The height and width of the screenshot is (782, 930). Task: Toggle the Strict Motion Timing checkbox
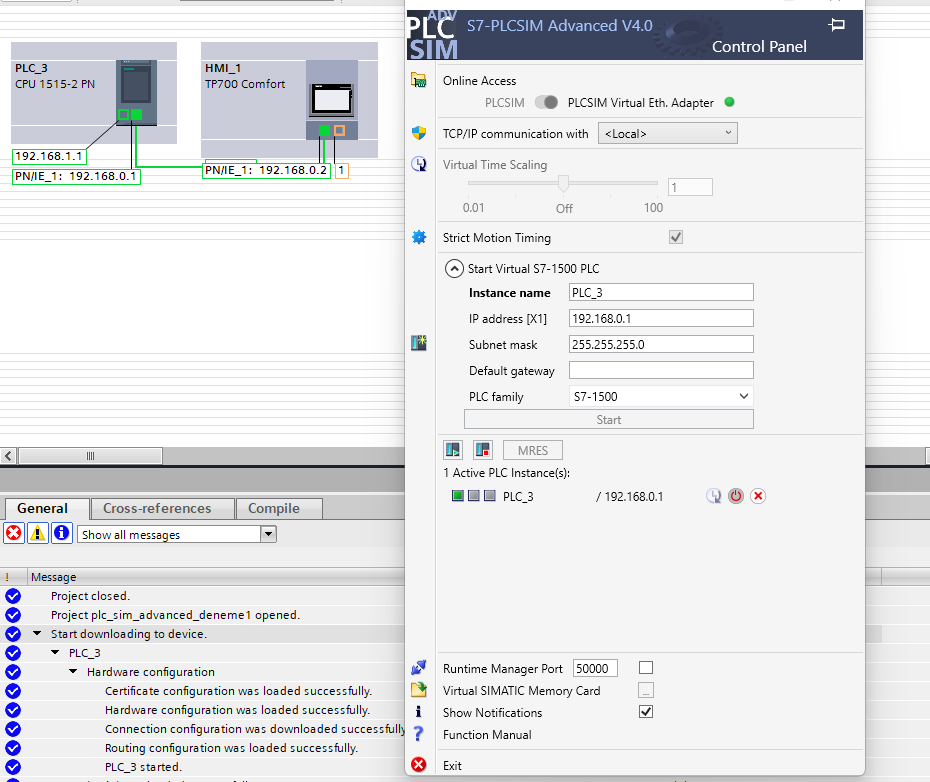[676, 237]
